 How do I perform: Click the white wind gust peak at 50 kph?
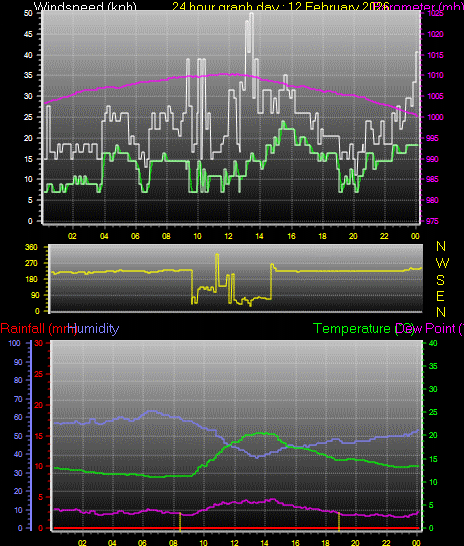(251, 15)
